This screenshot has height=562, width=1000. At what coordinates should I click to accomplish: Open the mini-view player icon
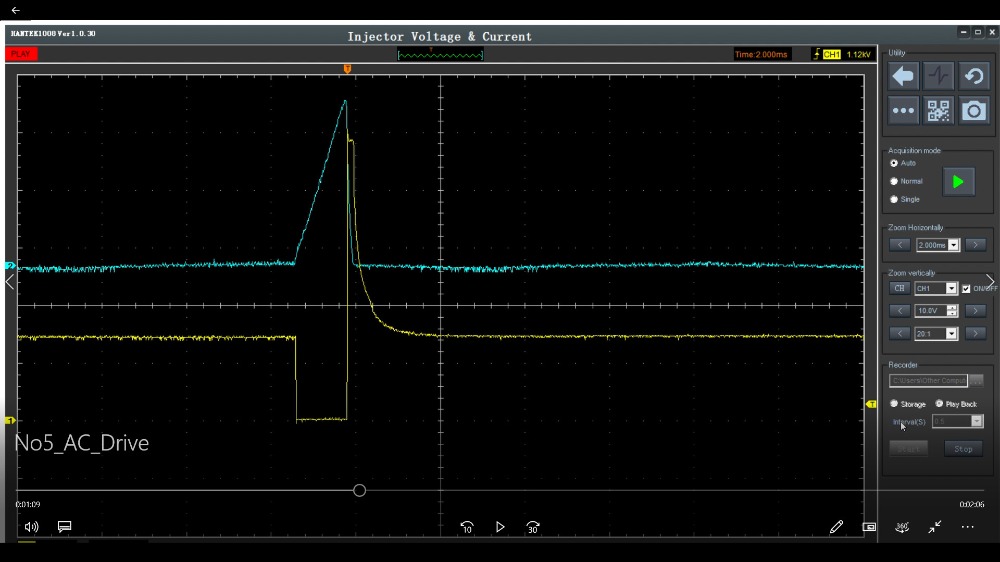coord(869,527)
